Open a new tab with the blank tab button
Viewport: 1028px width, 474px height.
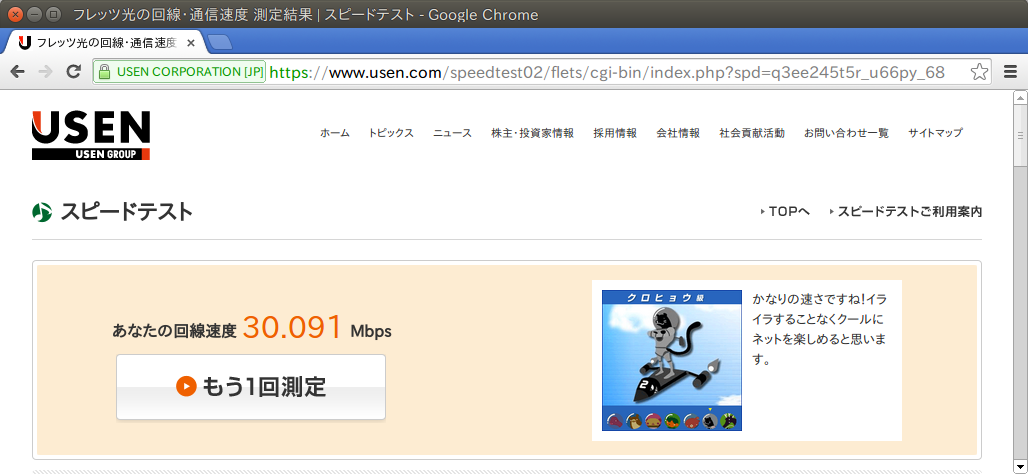(220, 43)
